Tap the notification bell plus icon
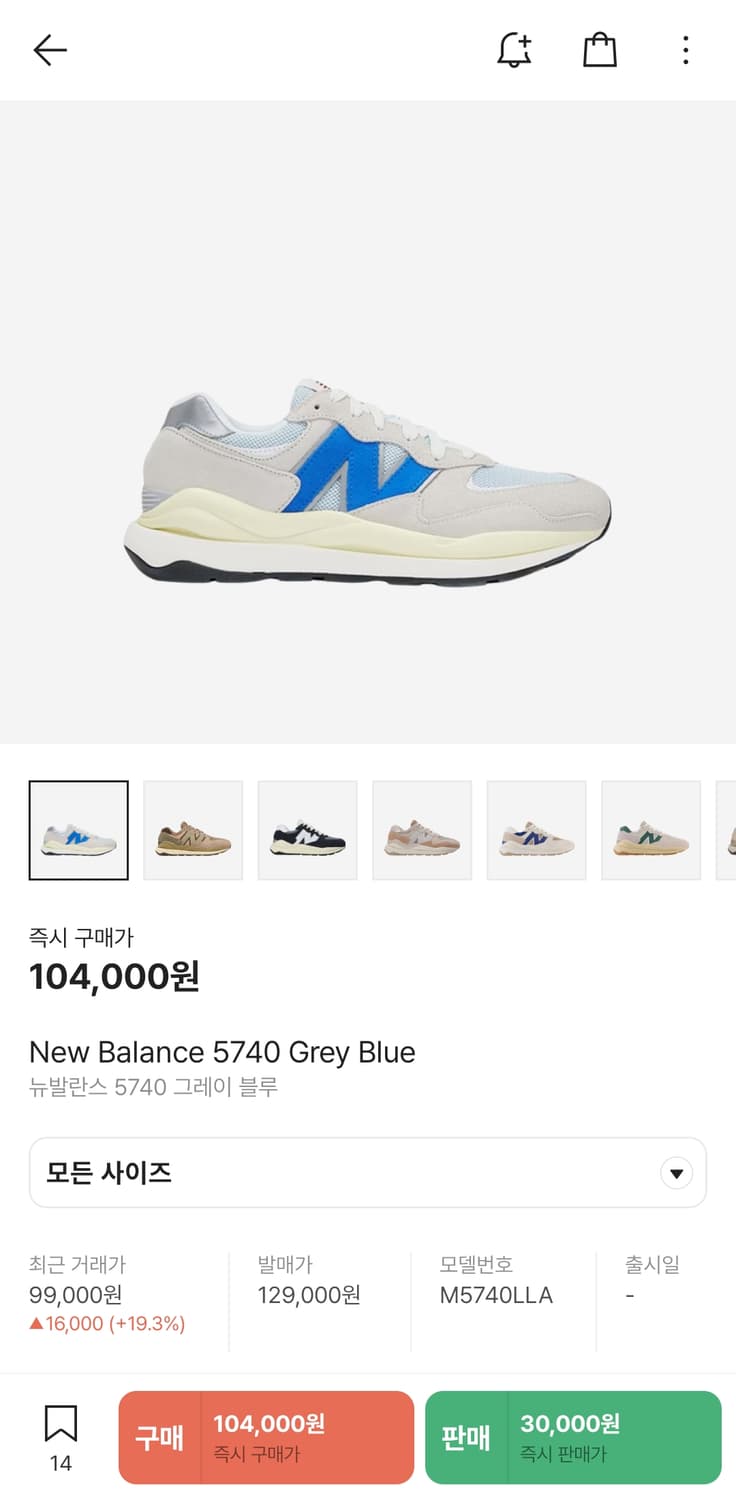The image size is (736, 1500). point(514,50)
